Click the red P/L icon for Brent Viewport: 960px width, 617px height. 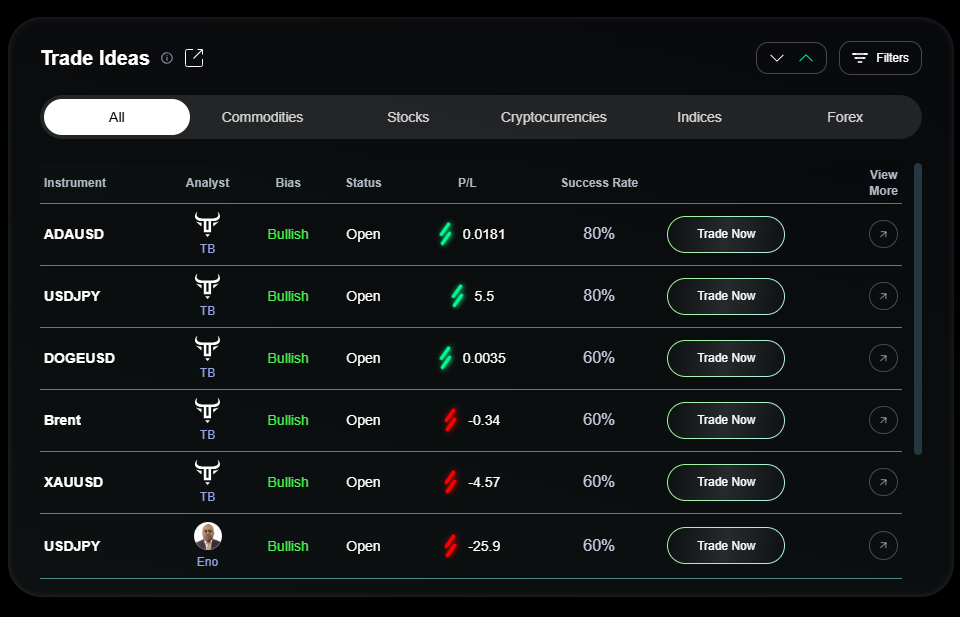coord(450,420)
